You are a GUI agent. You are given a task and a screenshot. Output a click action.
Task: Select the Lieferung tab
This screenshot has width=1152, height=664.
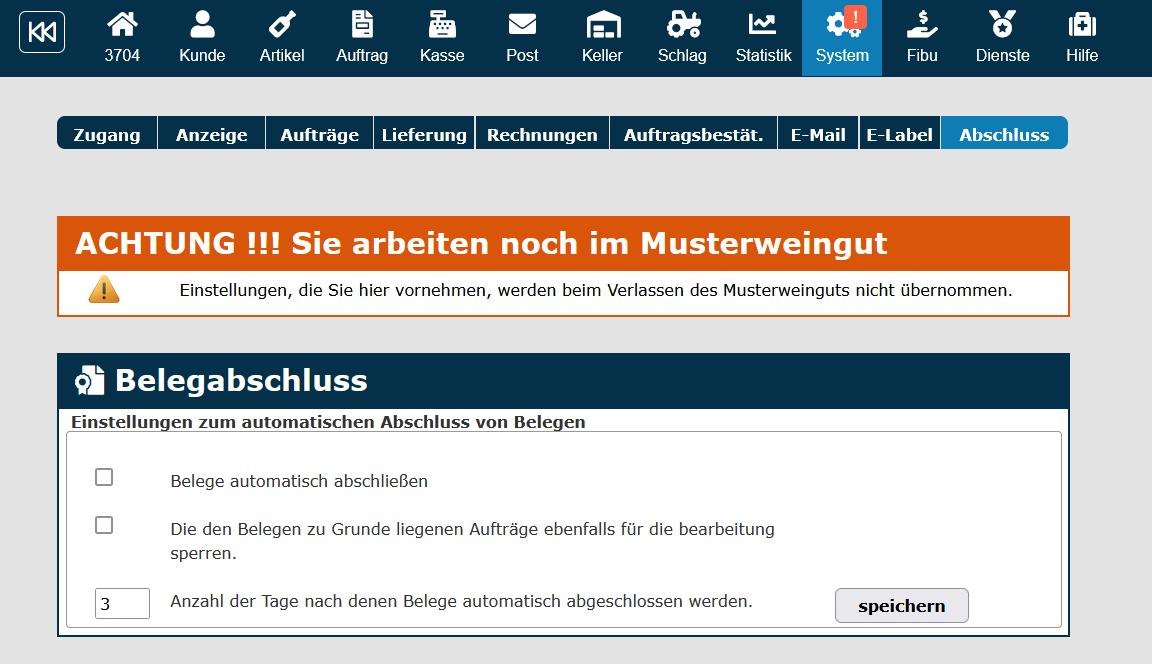click(424, 134)
